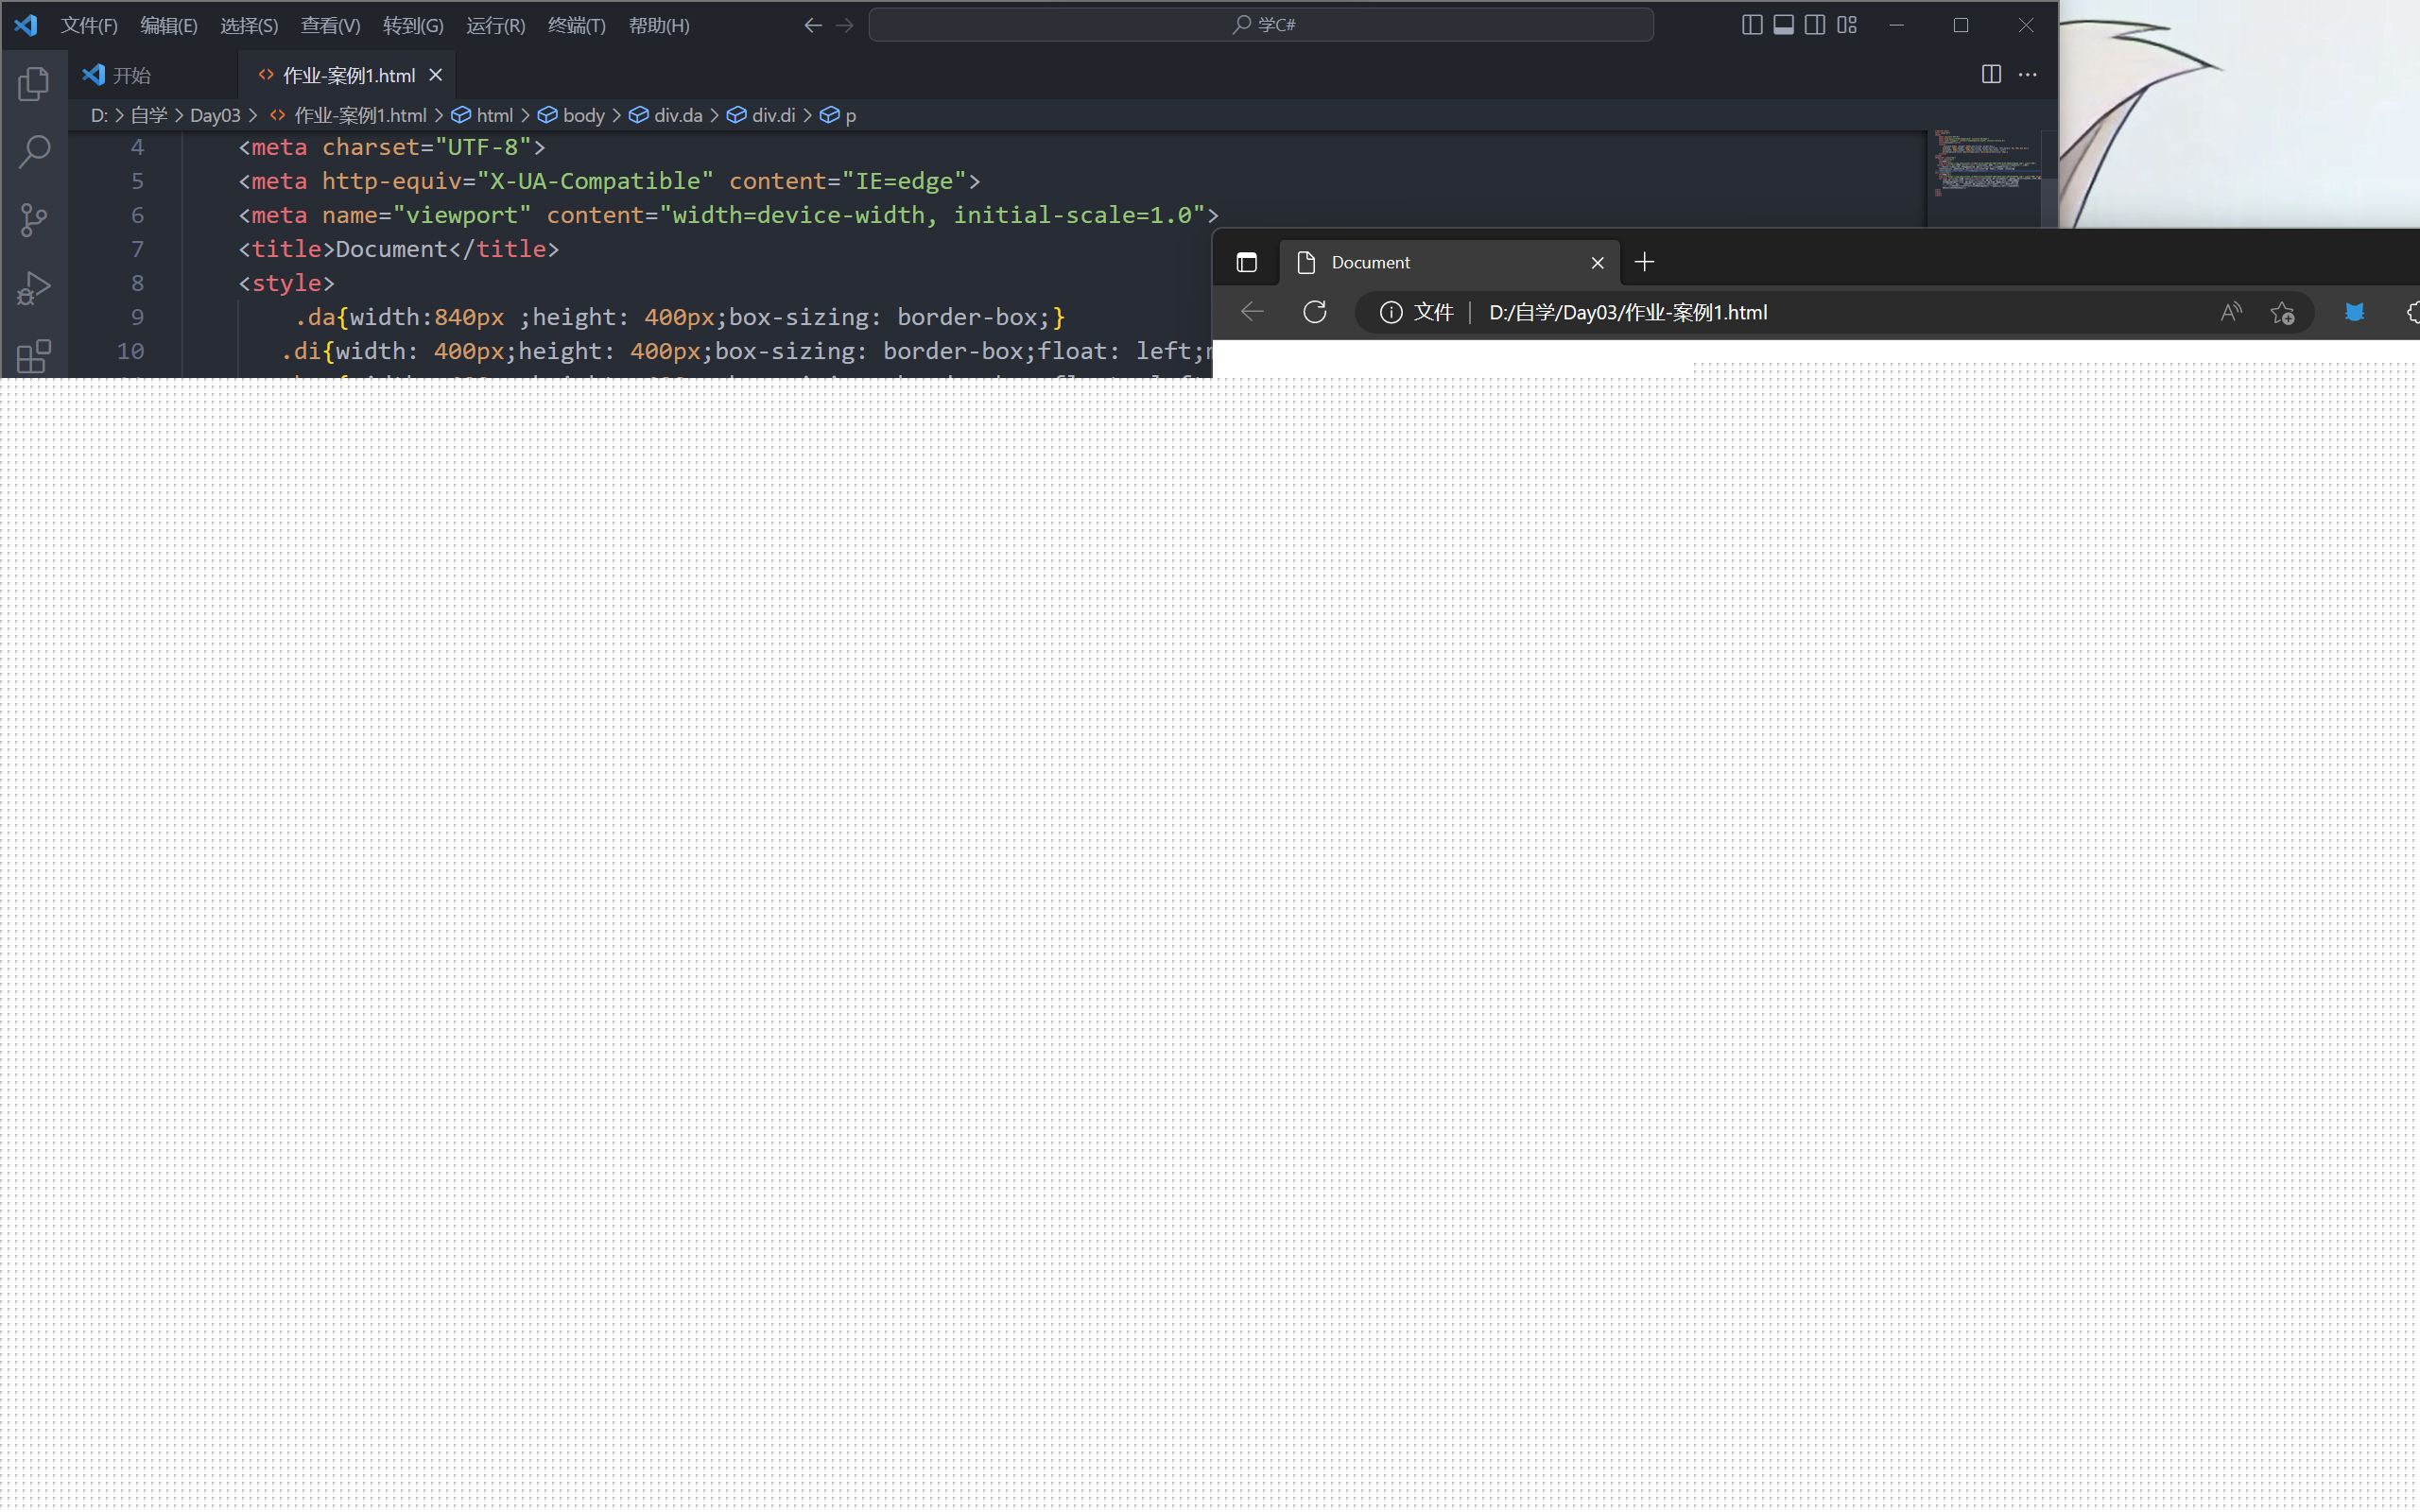Open Run and Debug view
This screenshot has width=2420, height=1512.
click(34, 289)
